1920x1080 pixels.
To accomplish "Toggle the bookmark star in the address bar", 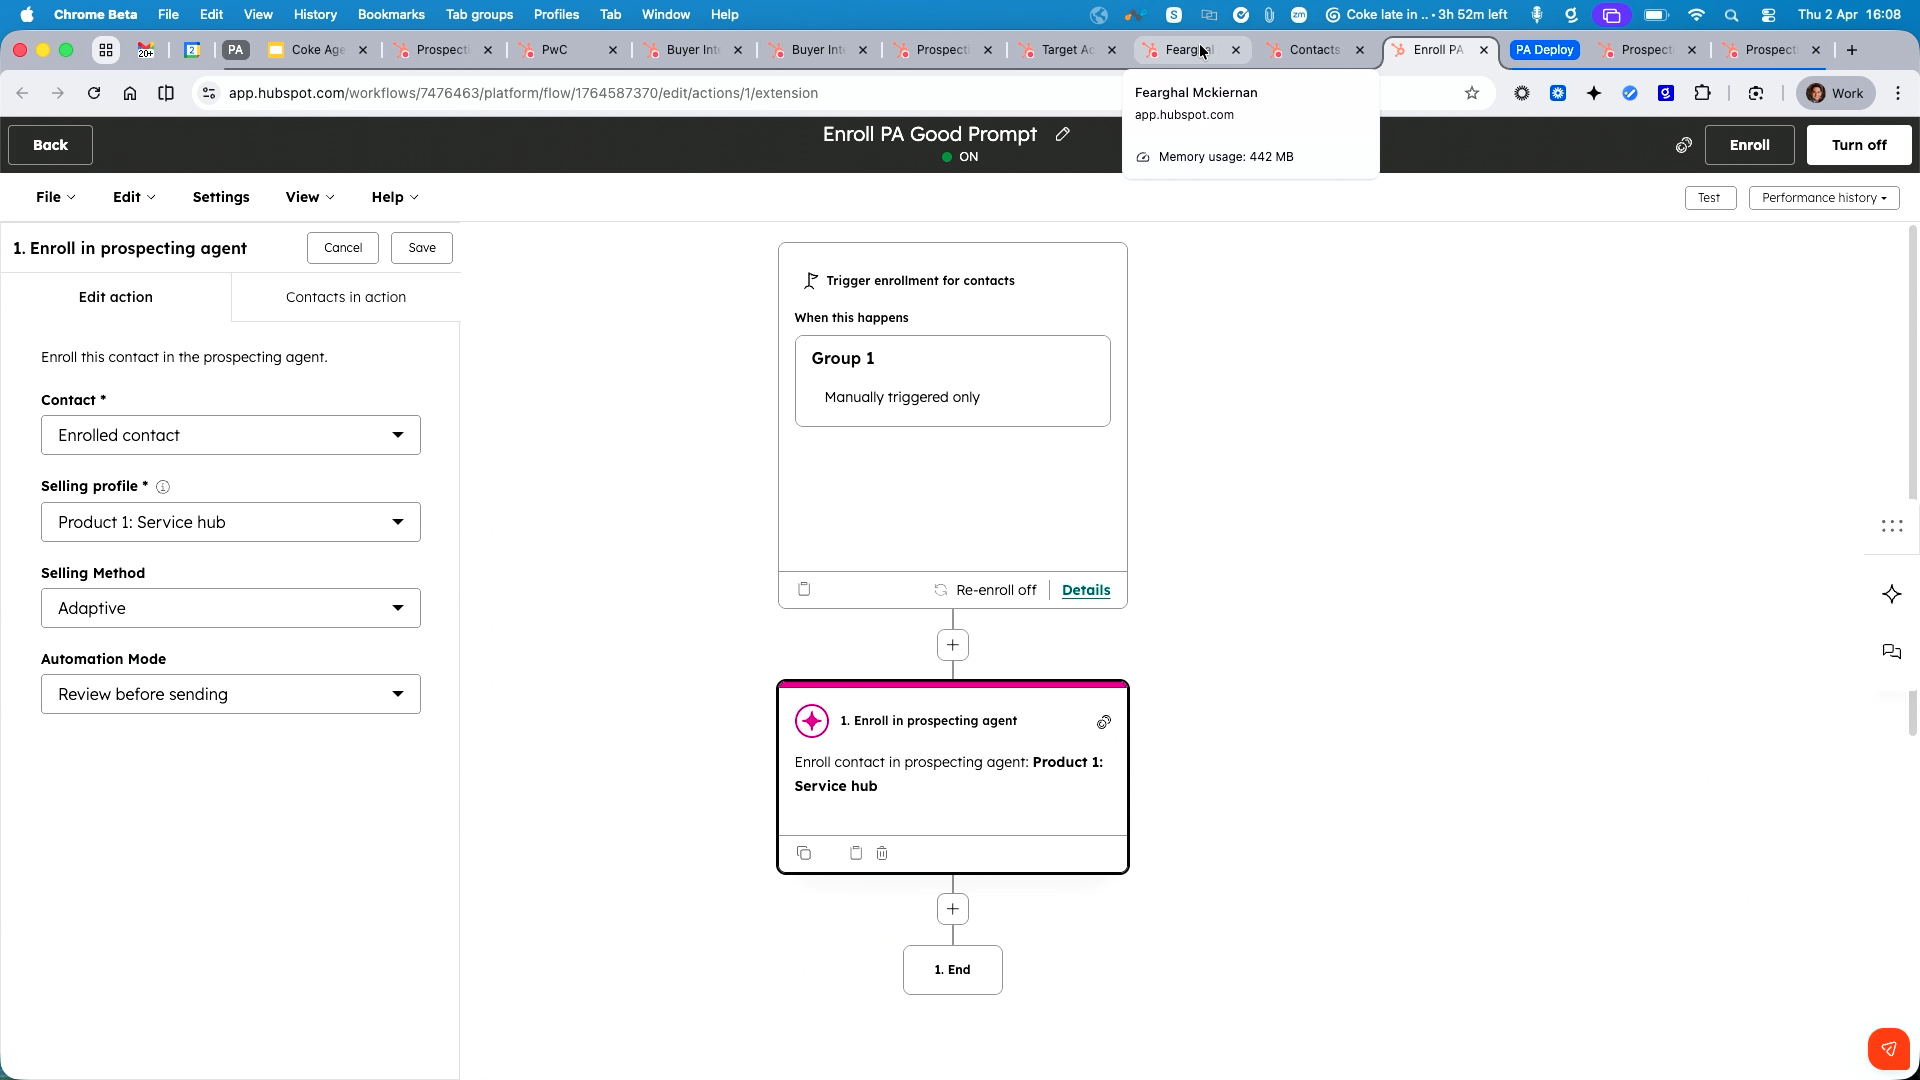I will coord(1472,93).
